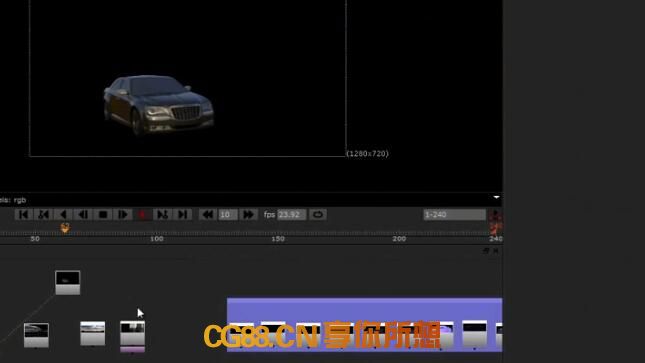Float the node graph pane
Image resolution: width=645 pixels, height=363 pixels.
pyautogui.click(x=486, y=251)
